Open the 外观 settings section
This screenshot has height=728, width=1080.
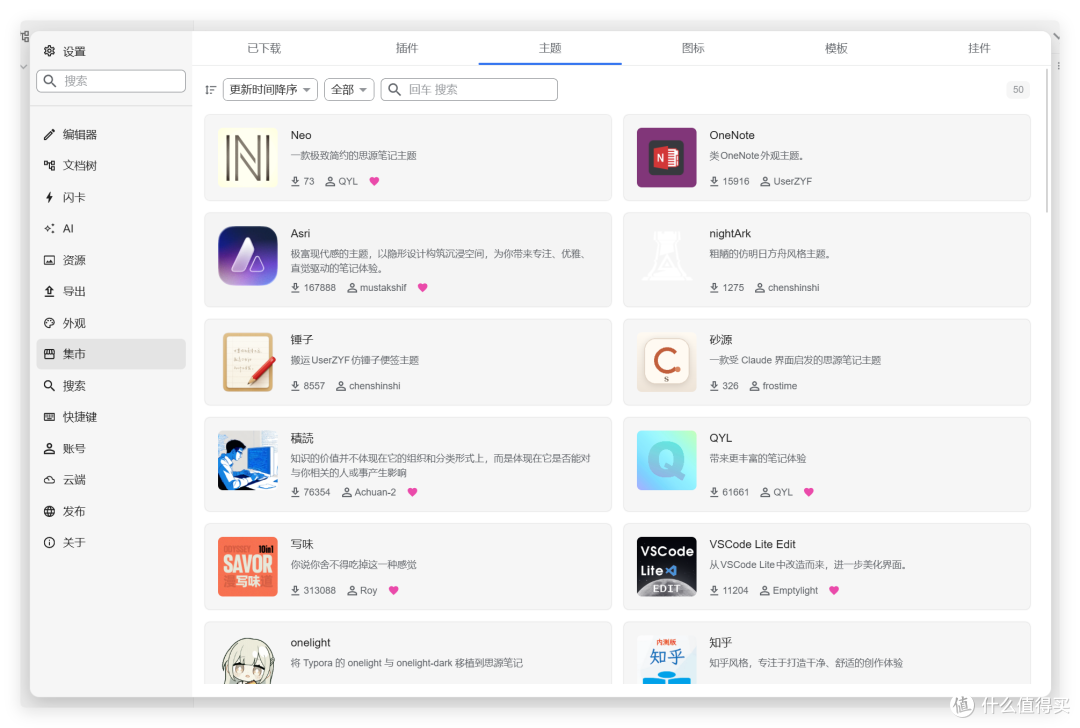tap(111, 323)
